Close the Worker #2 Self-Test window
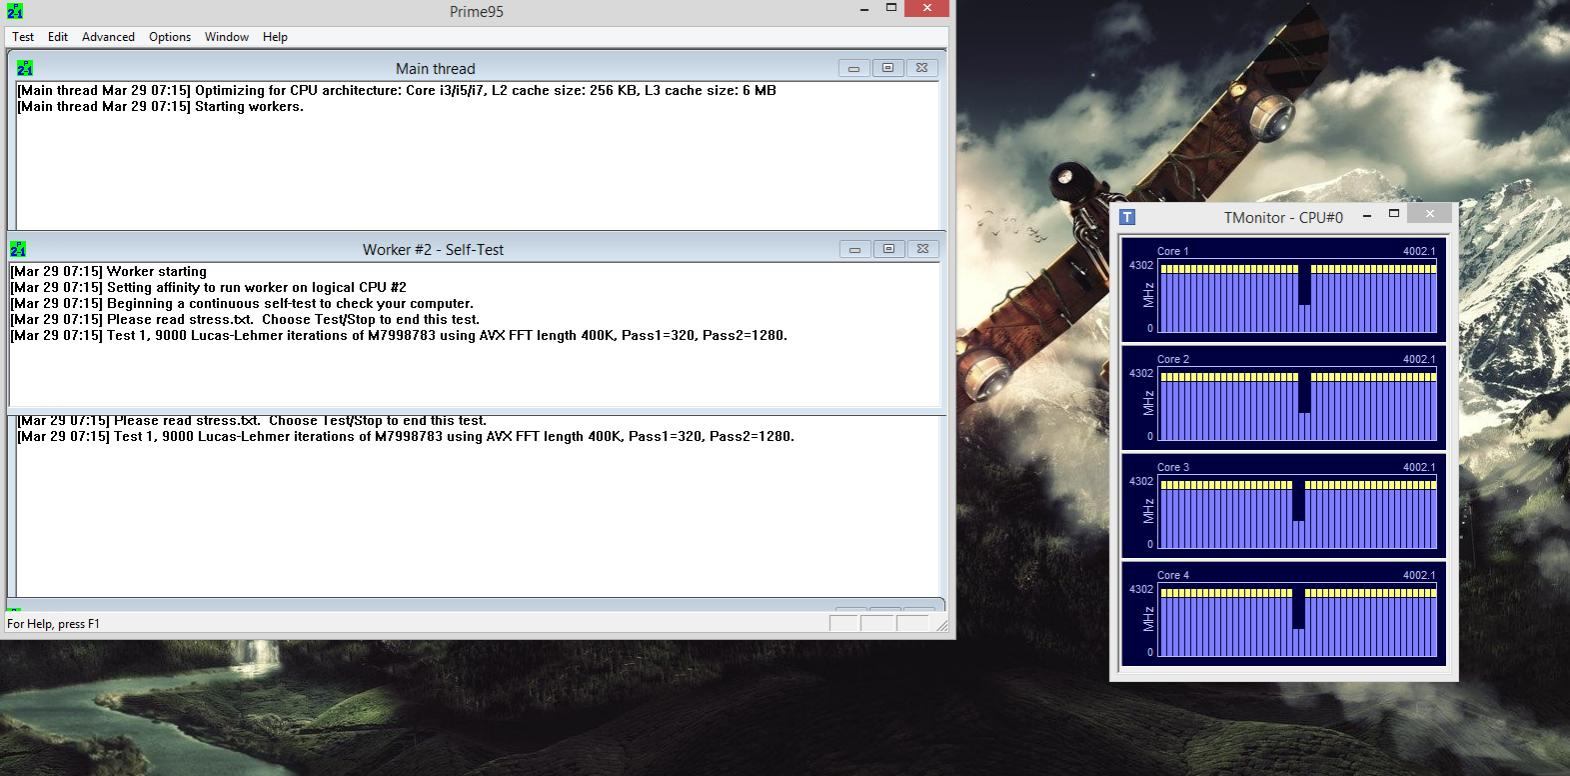Viewport: 1570px width, 776px height. pos(923,249)
